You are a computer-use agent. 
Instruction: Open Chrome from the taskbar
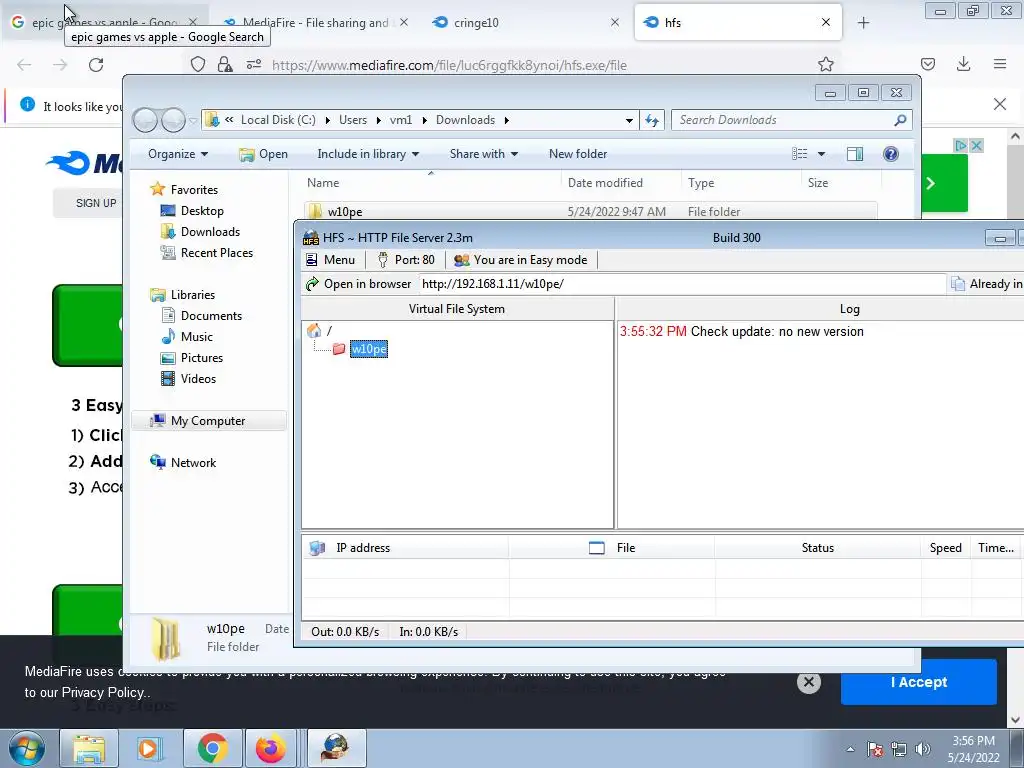[x=213, y=748]
